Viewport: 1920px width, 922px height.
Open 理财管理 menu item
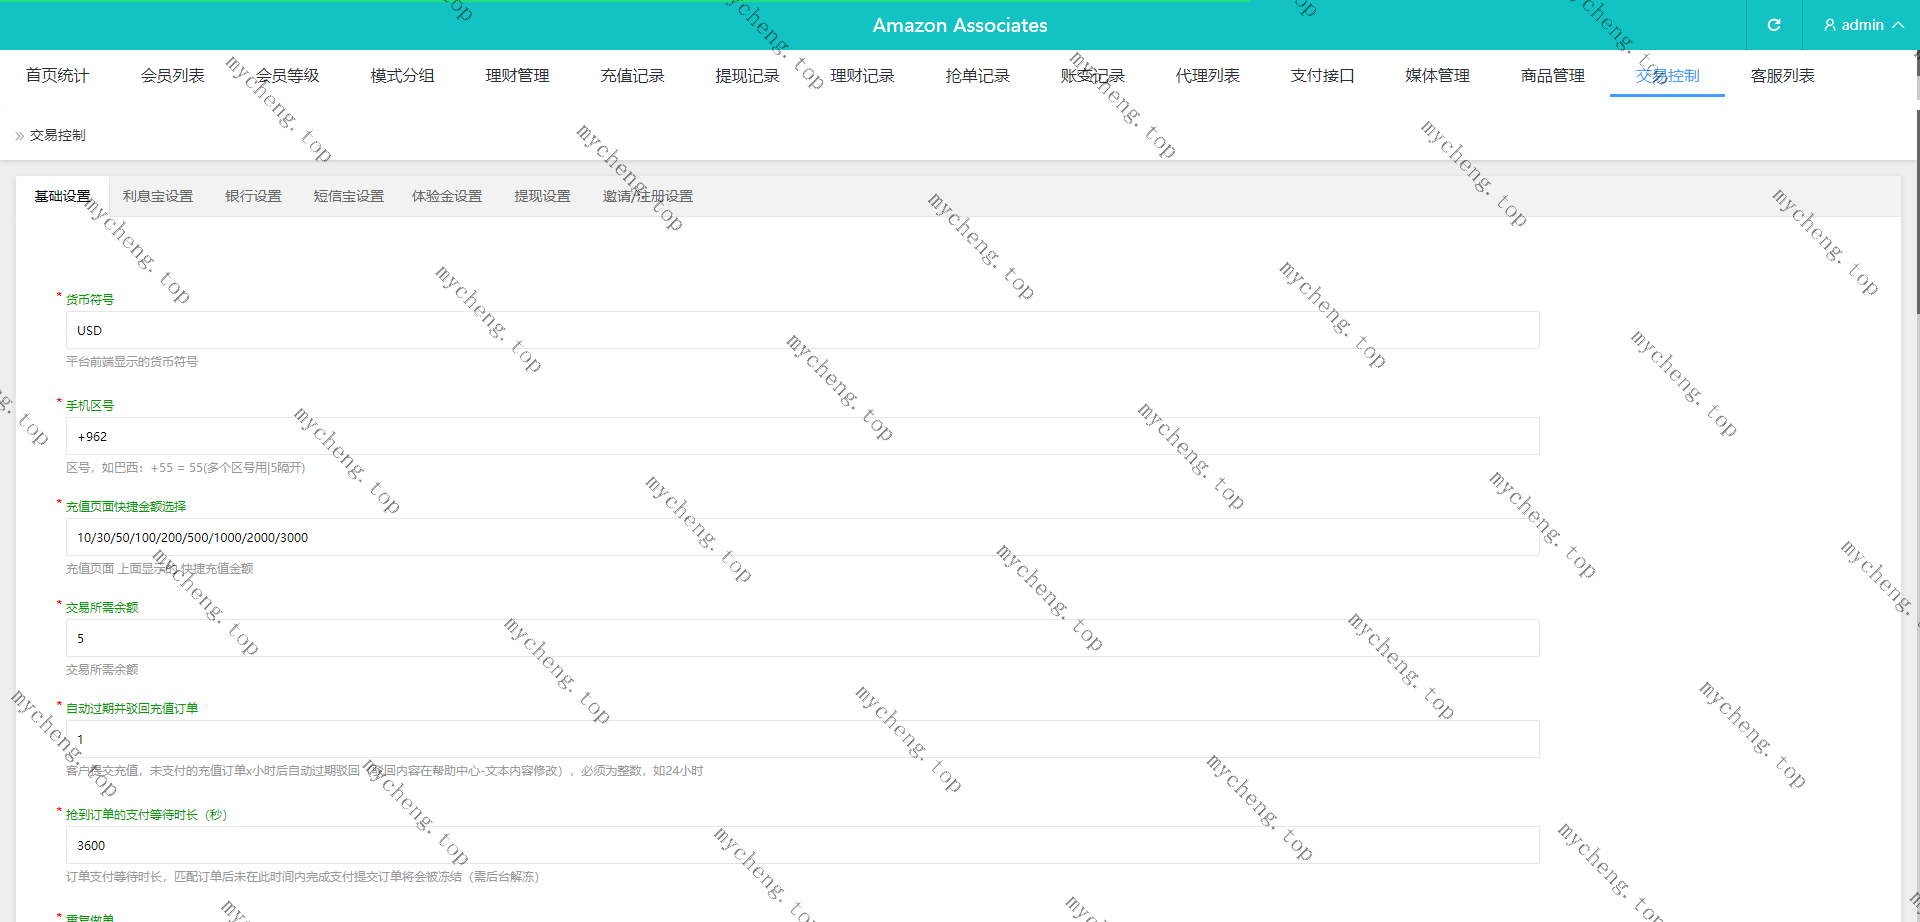tap(517, 75)
